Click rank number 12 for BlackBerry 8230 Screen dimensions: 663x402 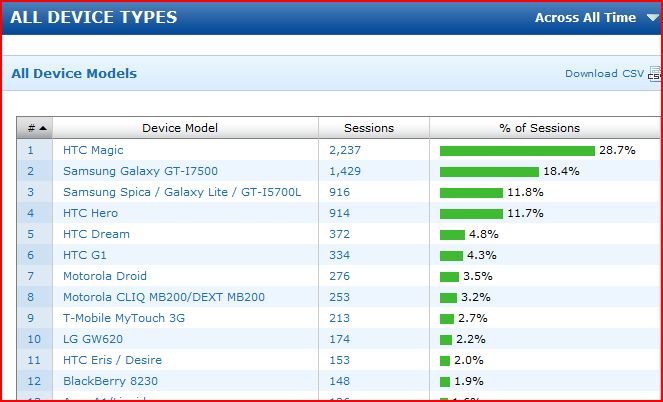(34, 381)
